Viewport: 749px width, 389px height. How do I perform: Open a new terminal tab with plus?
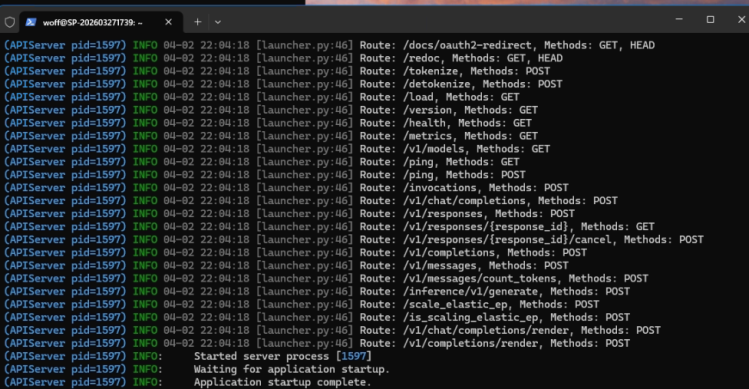[x=197, y=22]
